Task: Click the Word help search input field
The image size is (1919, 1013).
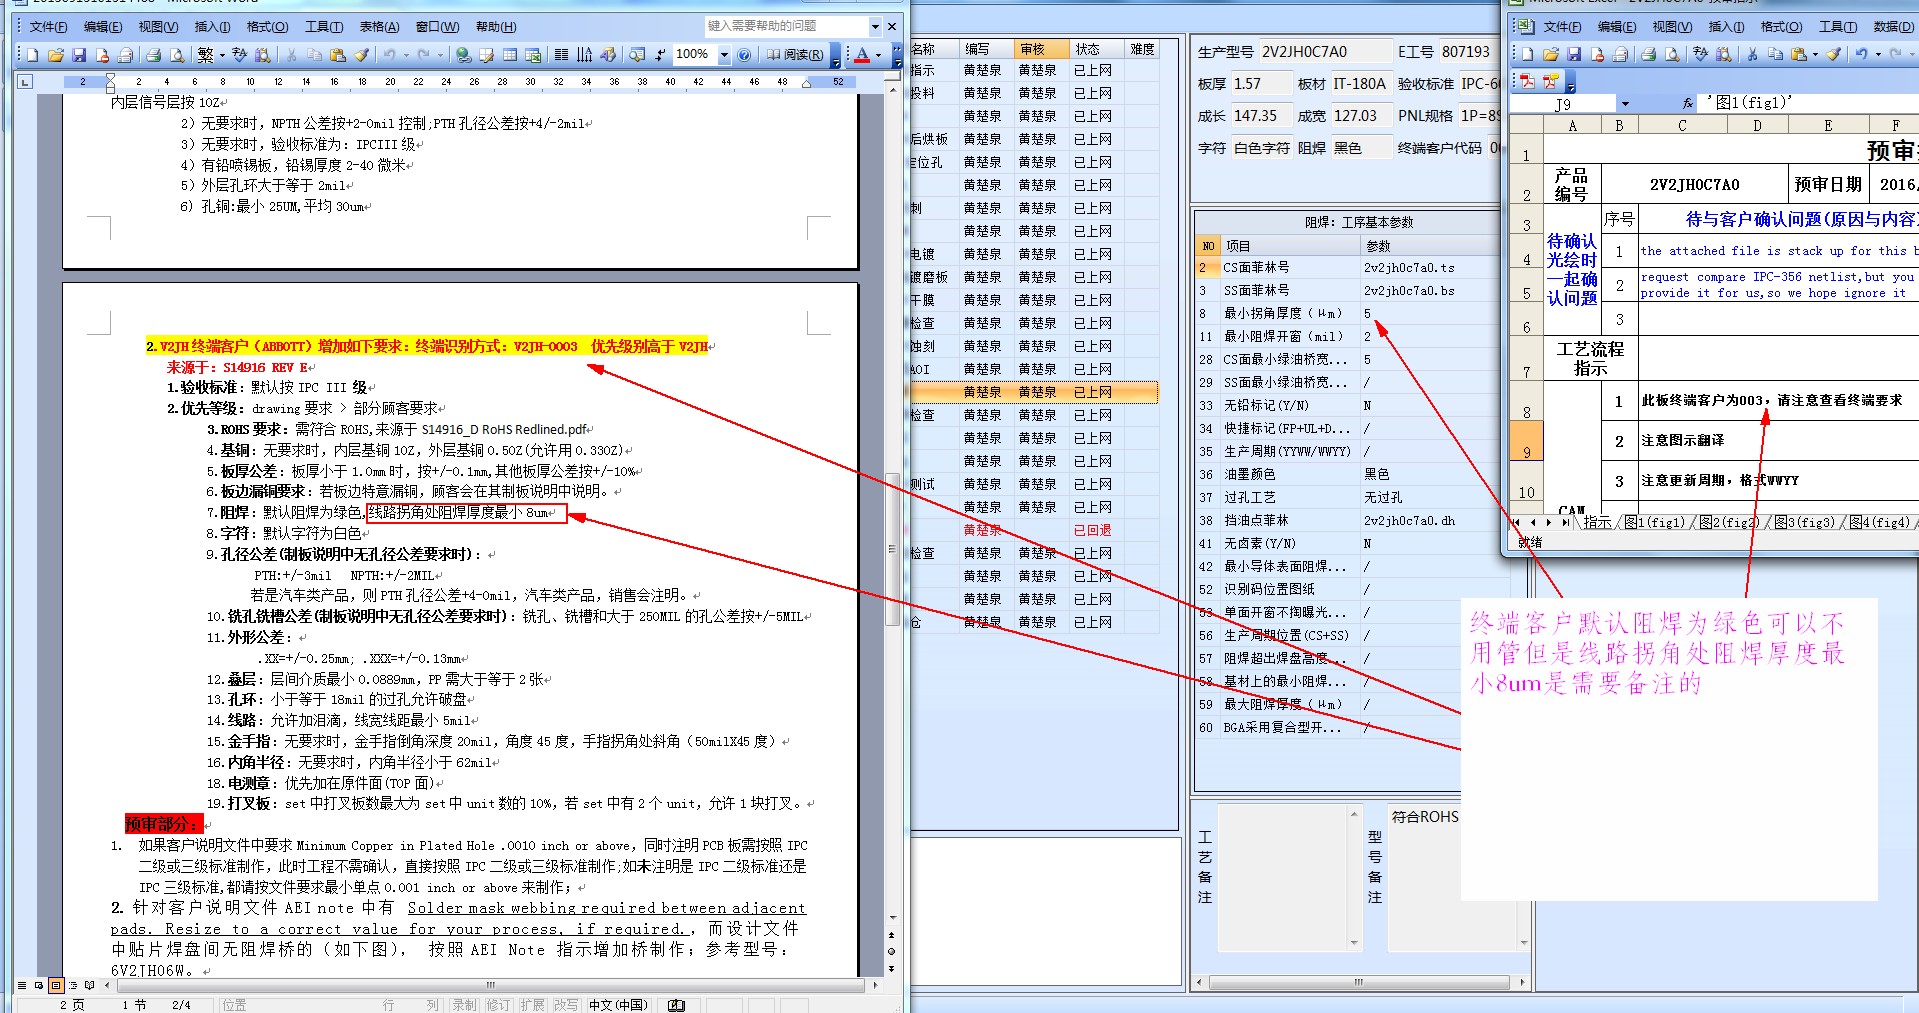Action: tap(785, 26)
